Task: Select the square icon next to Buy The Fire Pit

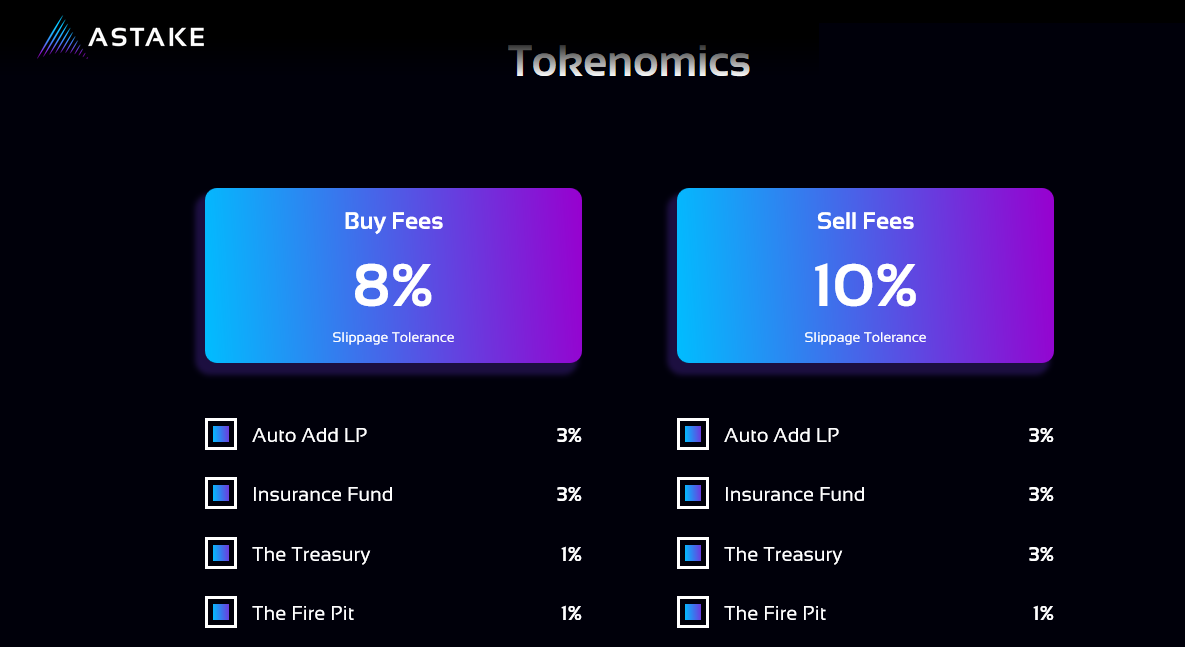Action: 221,612
